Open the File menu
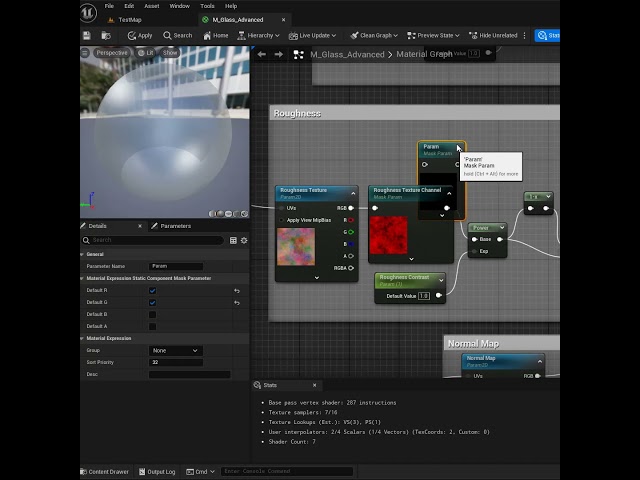Image resolution: width=640 pixels, height=480 pixels. point(109,6)
